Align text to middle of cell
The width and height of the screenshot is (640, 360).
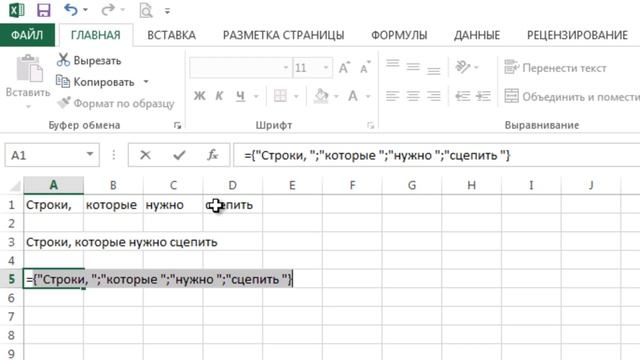413,66
